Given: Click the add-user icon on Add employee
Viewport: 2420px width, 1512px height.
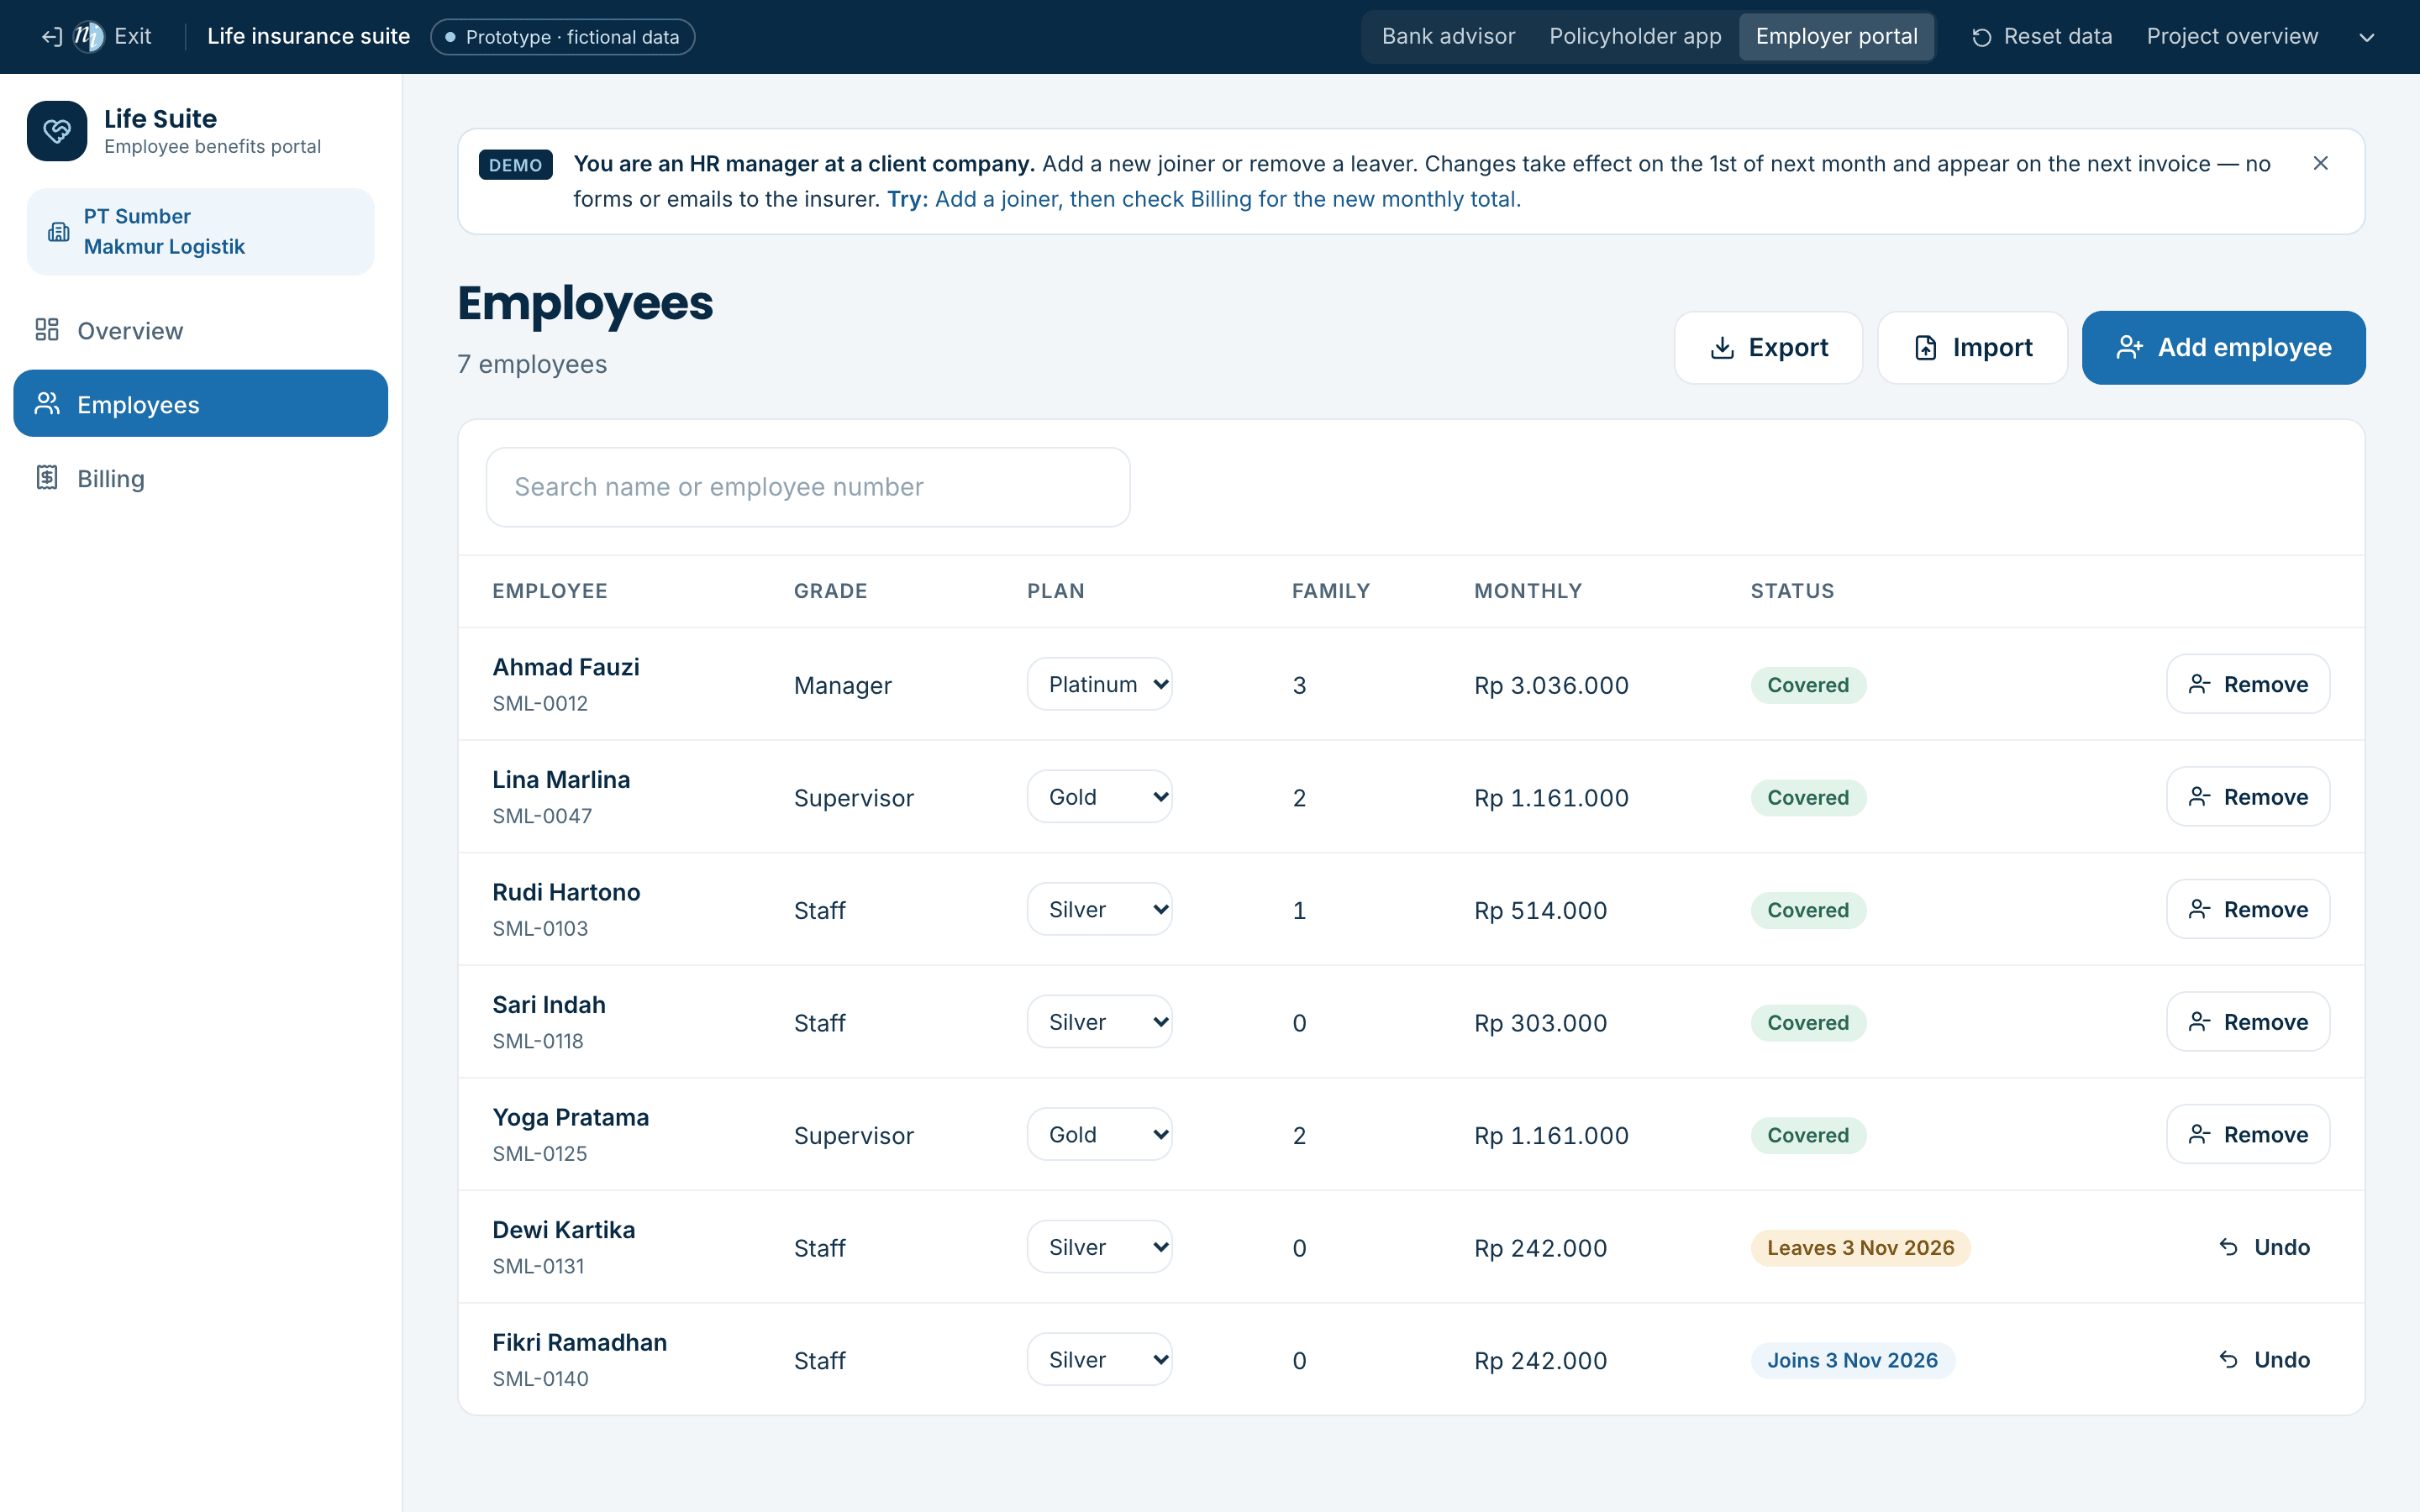Looking at the screenshot, I should pos(2130,348).
